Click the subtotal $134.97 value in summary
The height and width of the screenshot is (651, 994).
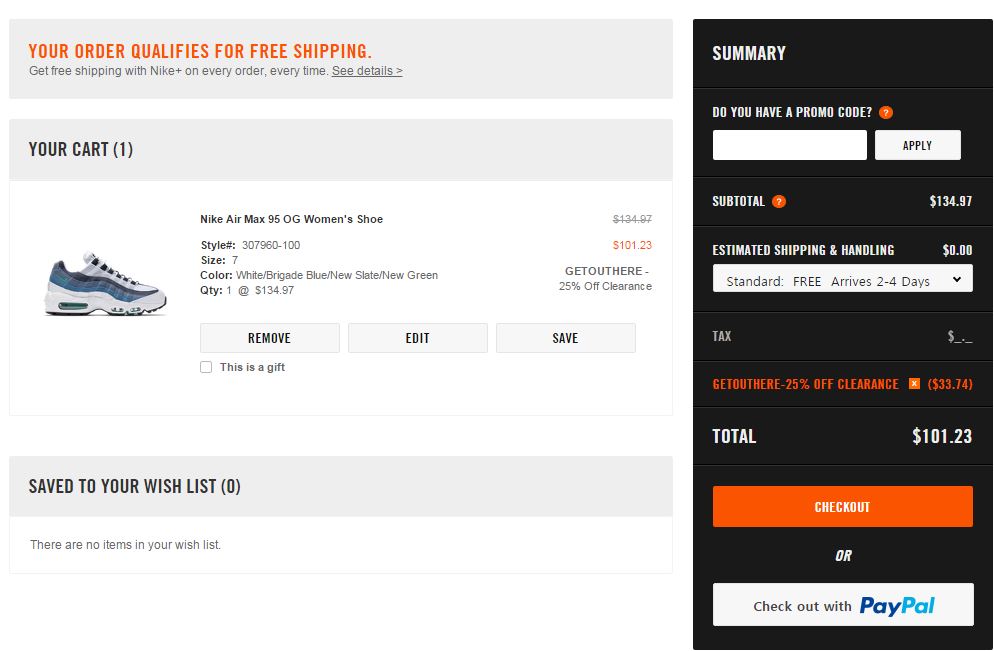[950, 201]
